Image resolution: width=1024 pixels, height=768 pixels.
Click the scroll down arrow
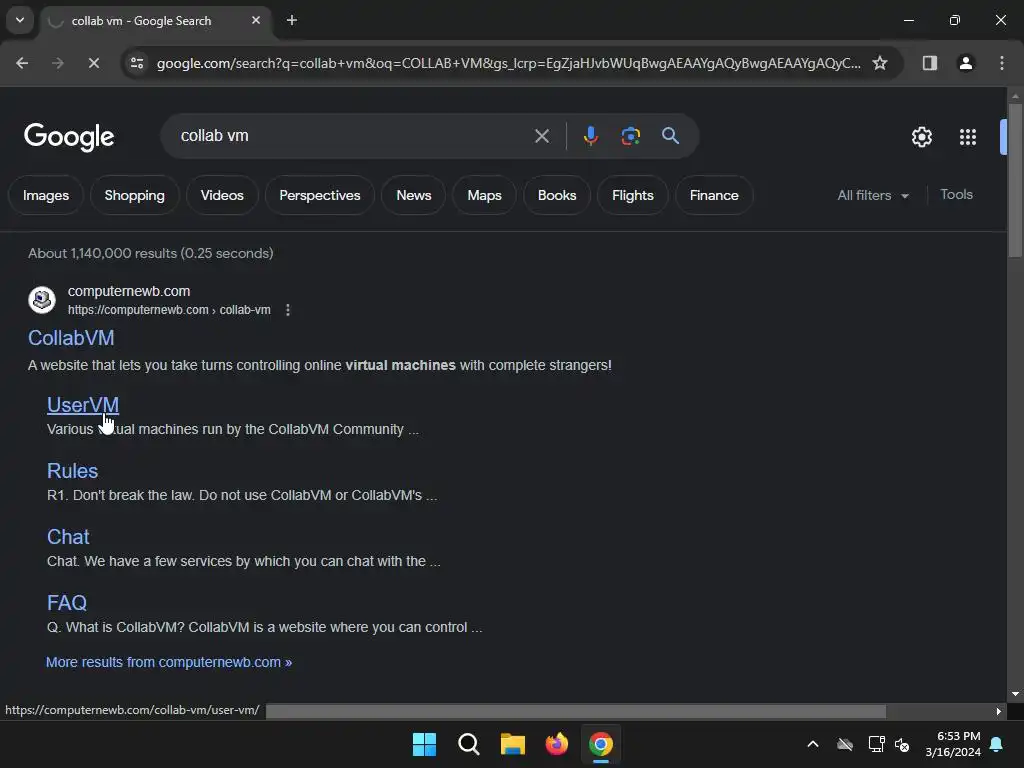tap(1015, 694)
